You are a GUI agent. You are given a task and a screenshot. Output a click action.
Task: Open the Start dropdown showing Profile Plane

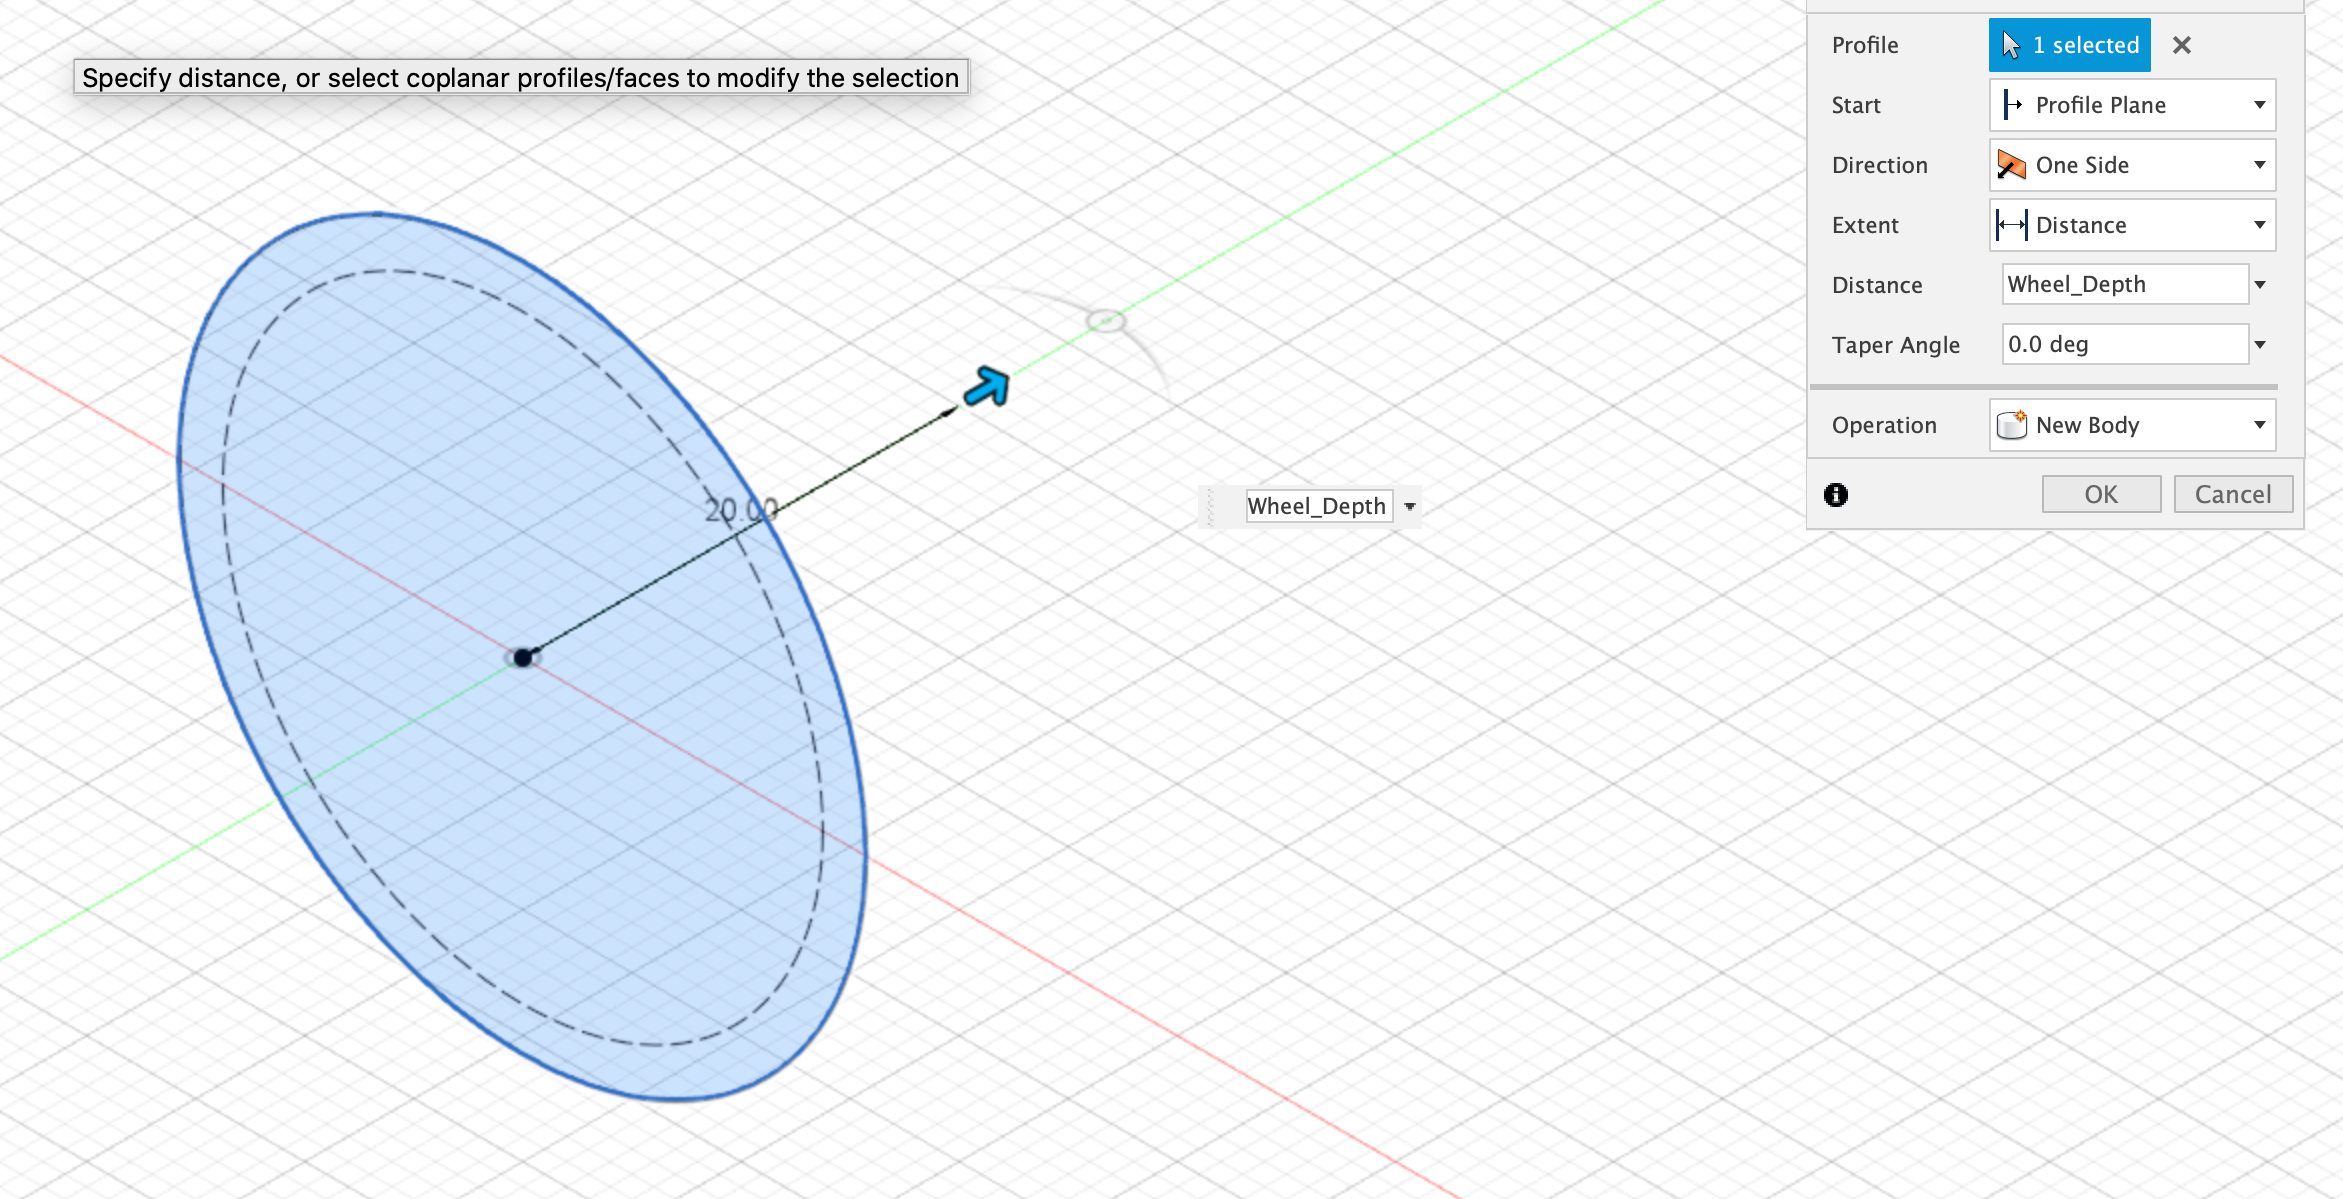pyautogui.click(x=2132, y=105)
